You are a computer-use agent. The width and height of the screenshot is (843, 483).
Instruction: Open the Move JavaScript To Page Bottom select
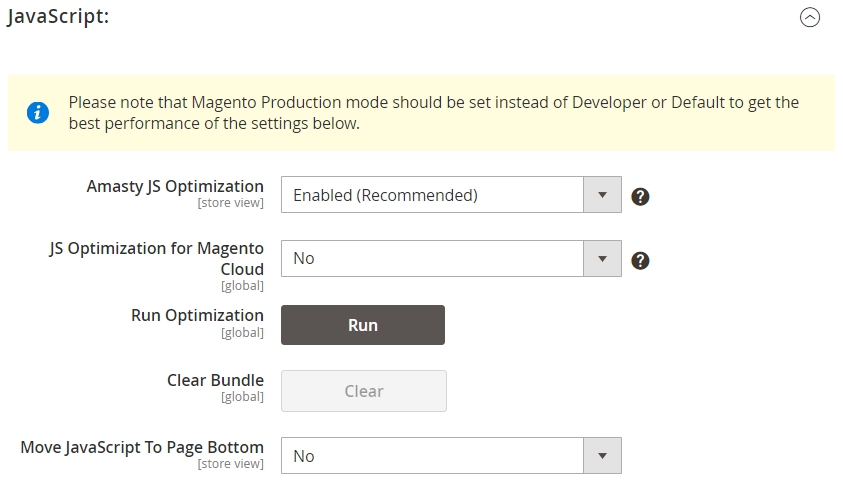click(x=451, y=456)
